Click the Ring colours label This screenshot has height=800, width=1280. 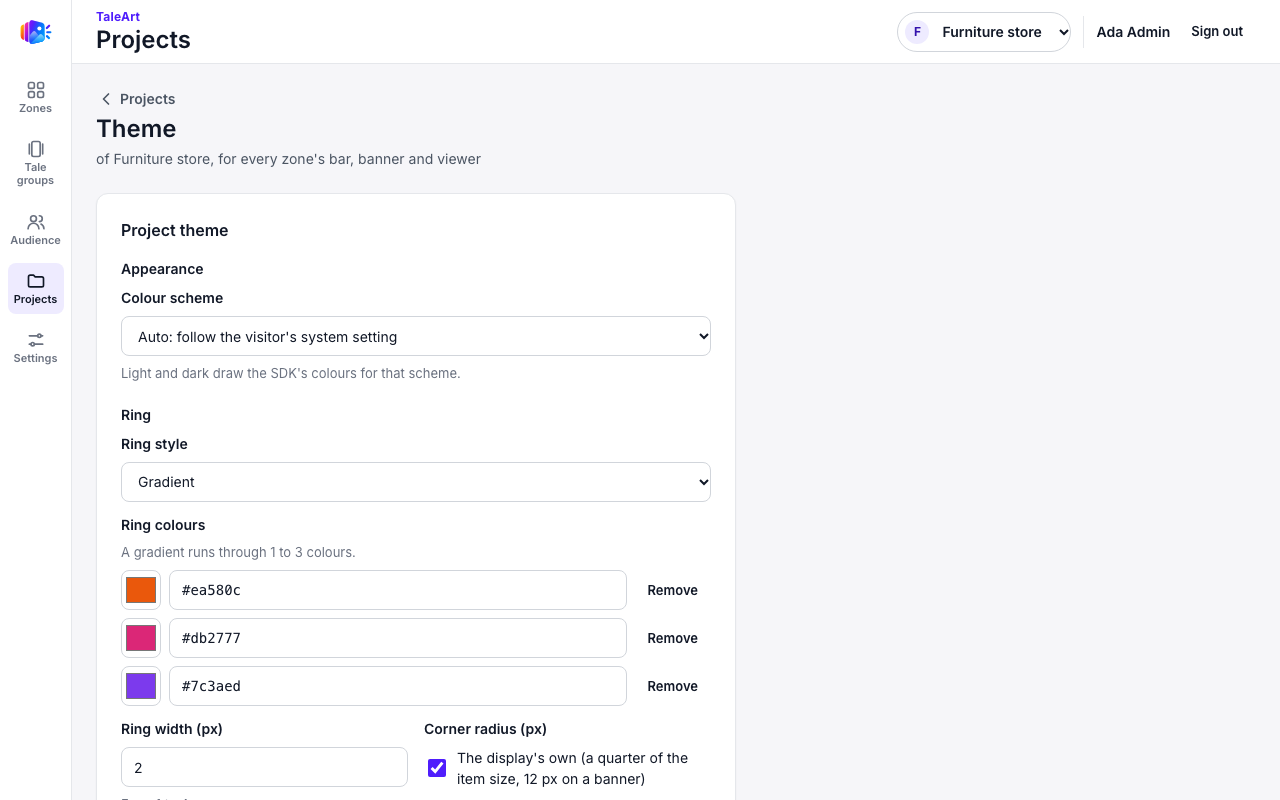coord(163,525)
